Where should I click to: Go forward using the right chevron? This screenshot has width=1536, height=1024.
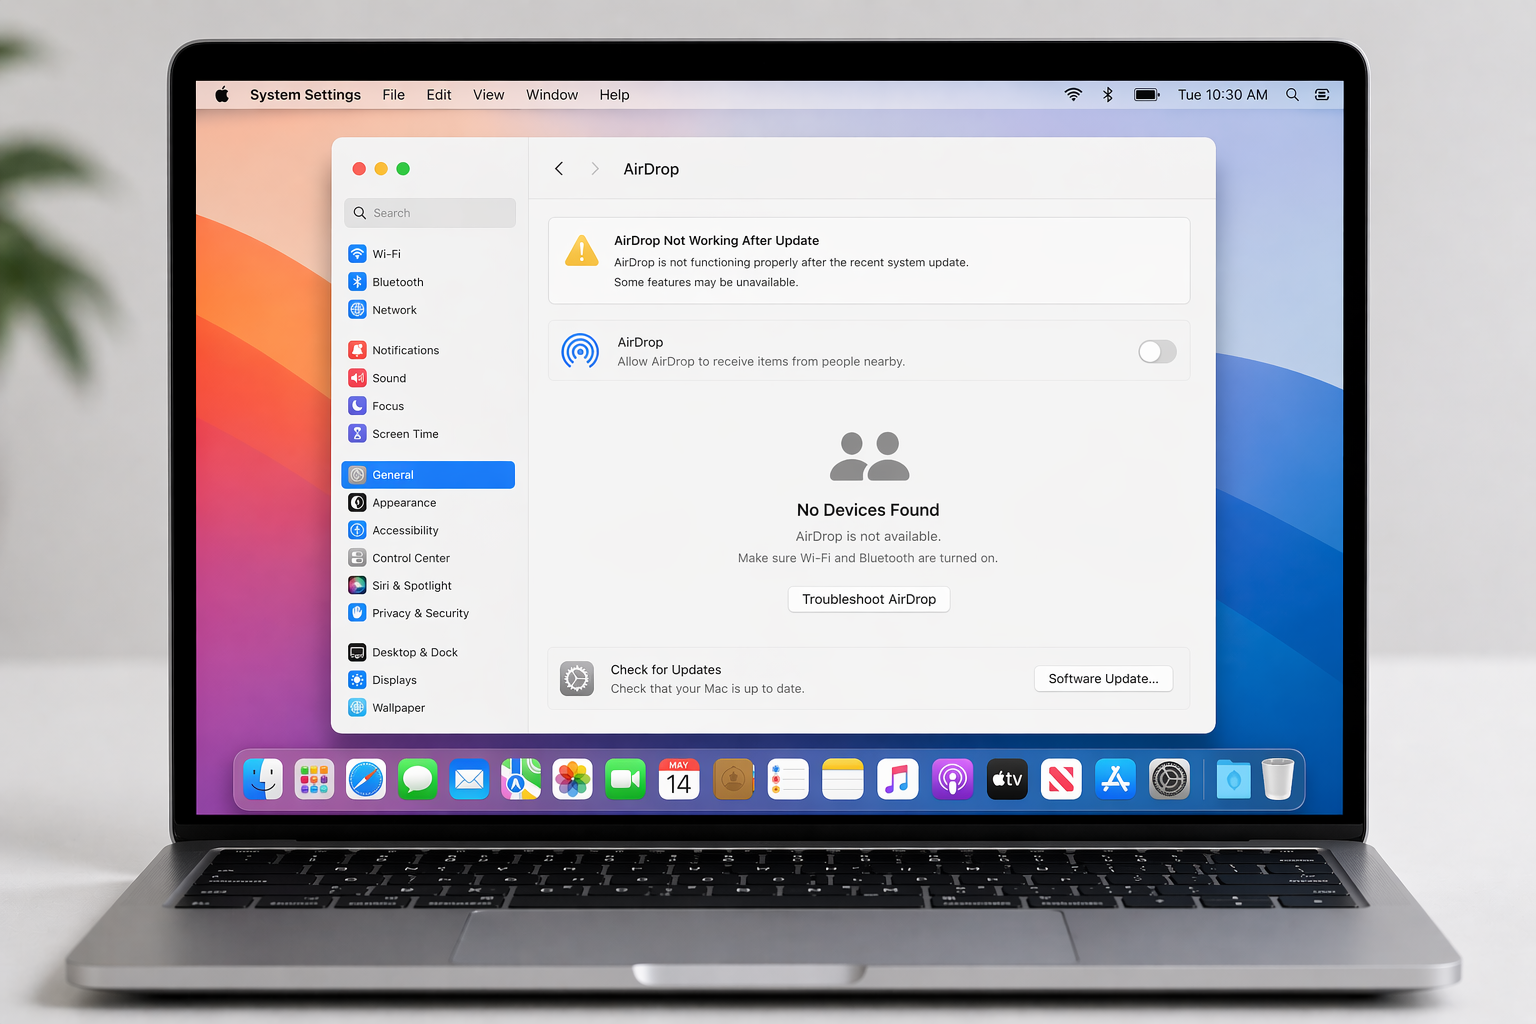coord(595,169)
